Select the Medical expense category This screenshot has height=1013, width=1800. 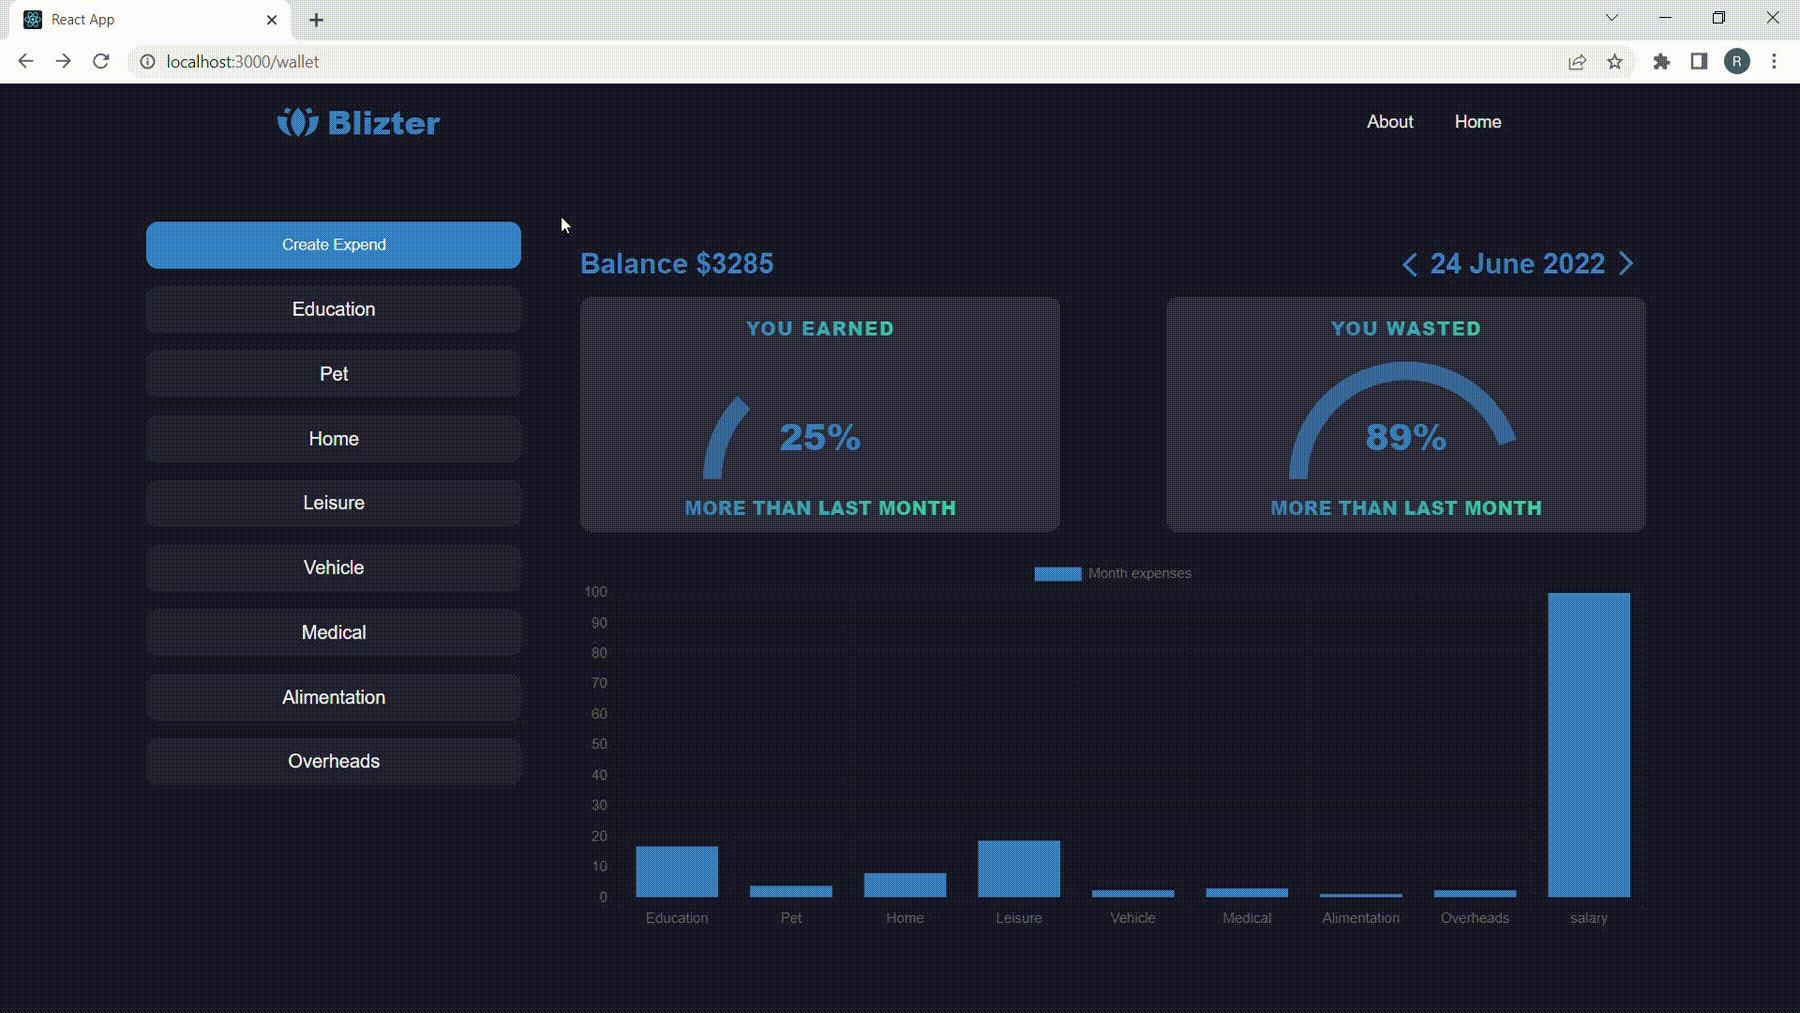333,632
